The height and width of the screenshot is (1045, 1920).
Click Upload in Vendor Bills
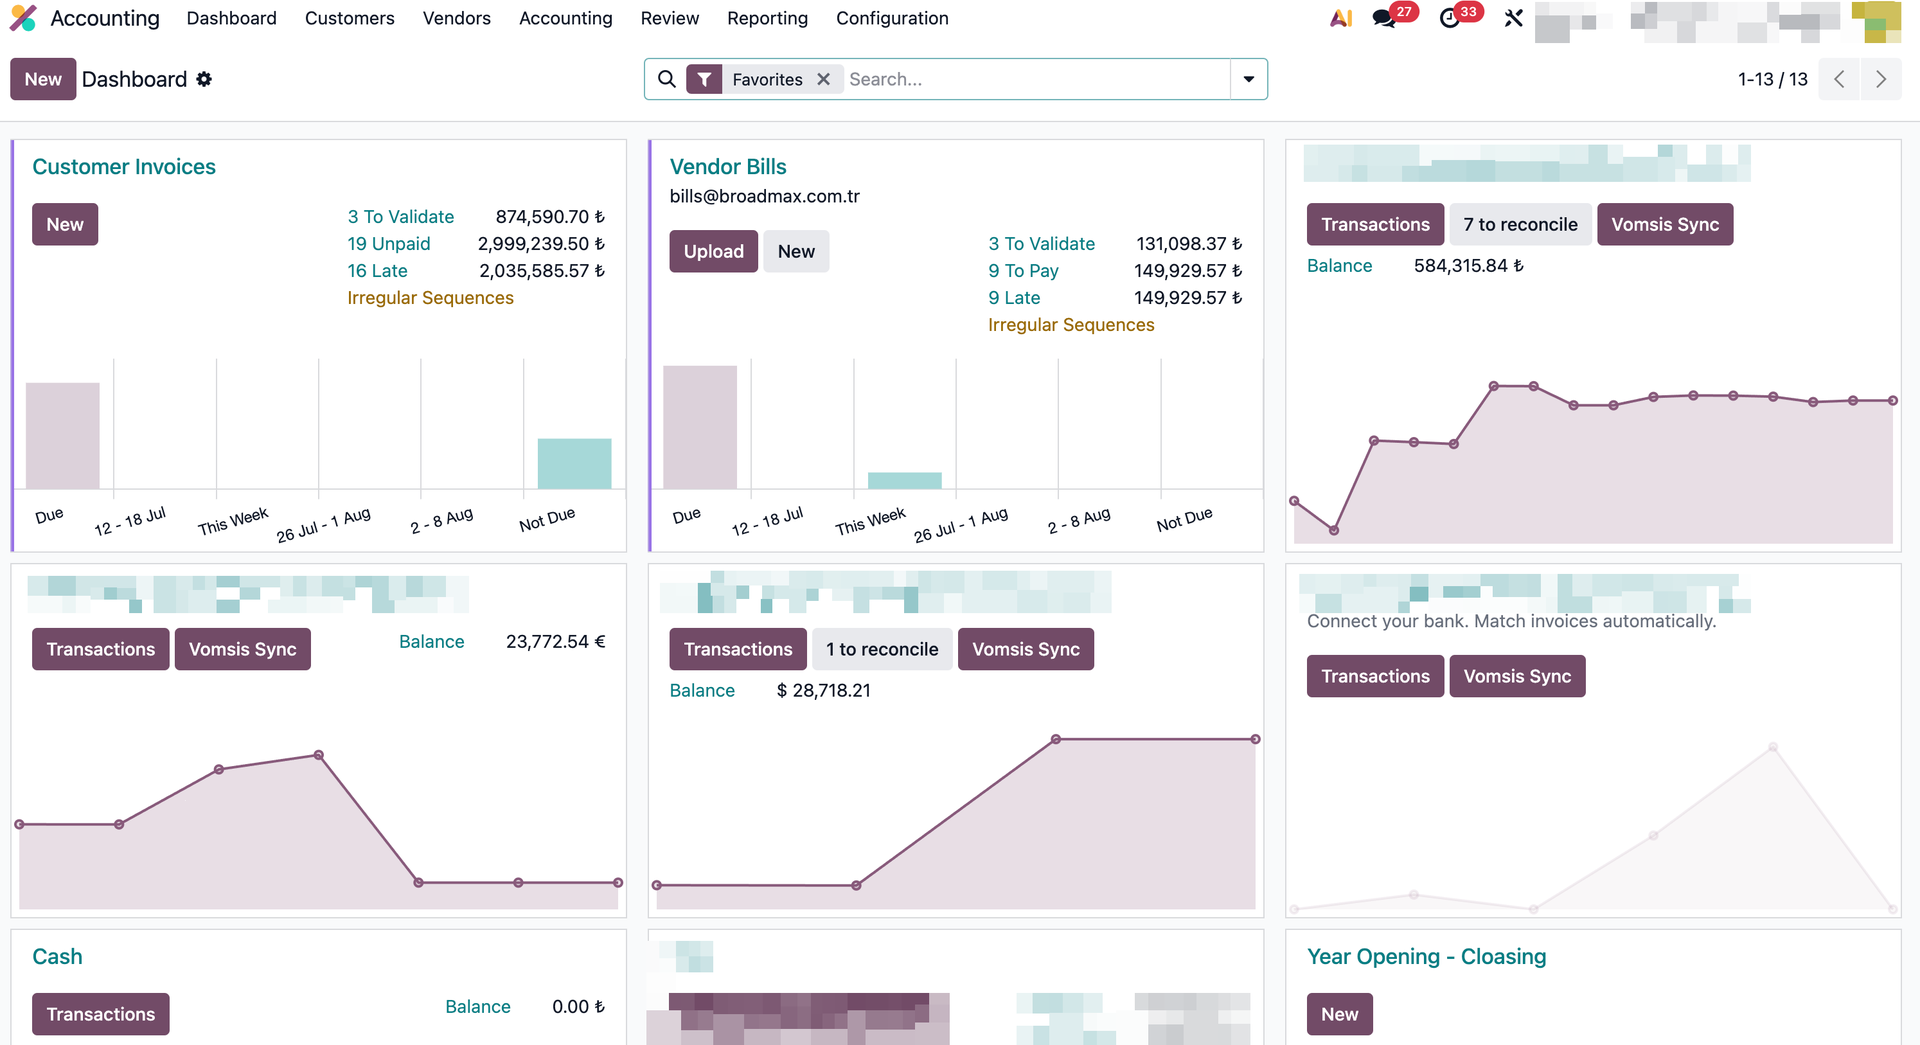tap(713, 251)
